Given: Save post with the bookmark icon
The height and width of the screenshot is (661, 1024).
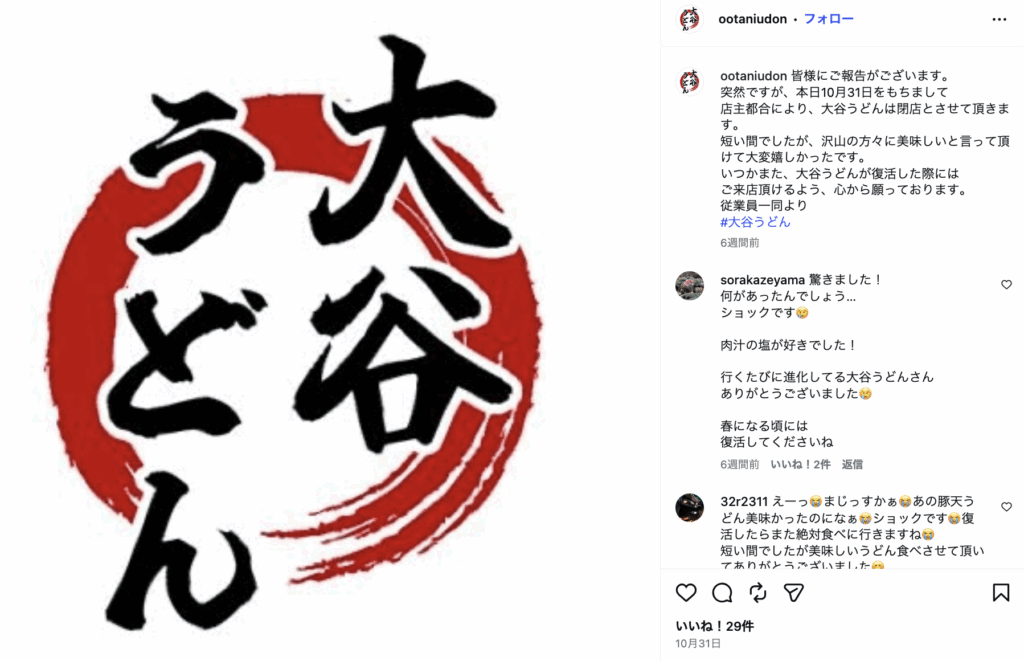Looking at the screenshot, I should pyautogui.click(x=1000, y=592).
